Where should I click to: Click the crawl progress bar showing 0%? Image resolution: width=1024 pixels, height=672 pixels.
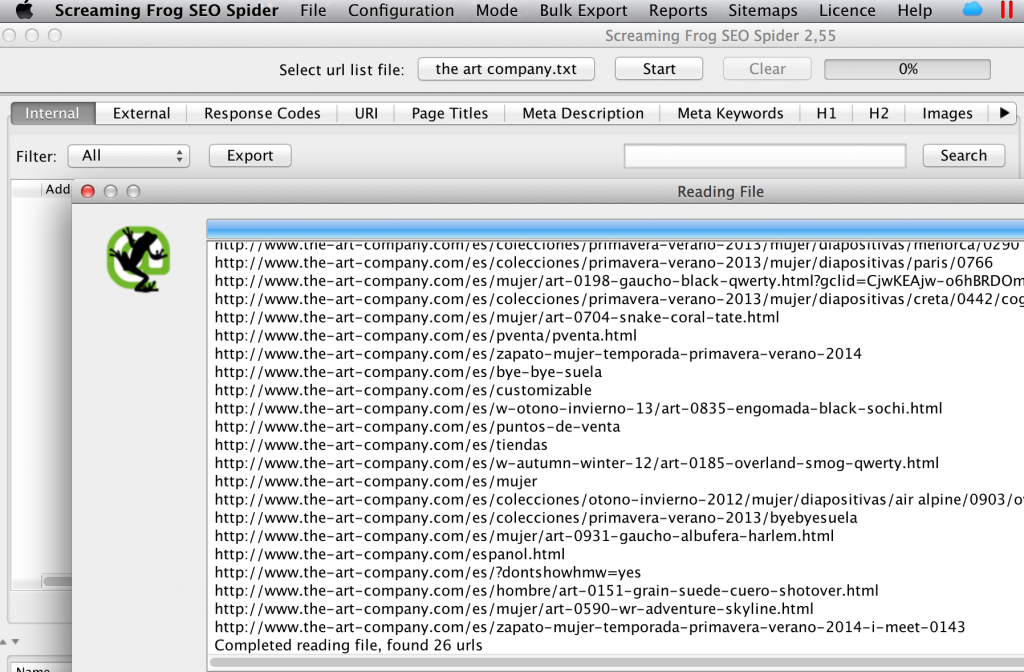tap(907, 69)
